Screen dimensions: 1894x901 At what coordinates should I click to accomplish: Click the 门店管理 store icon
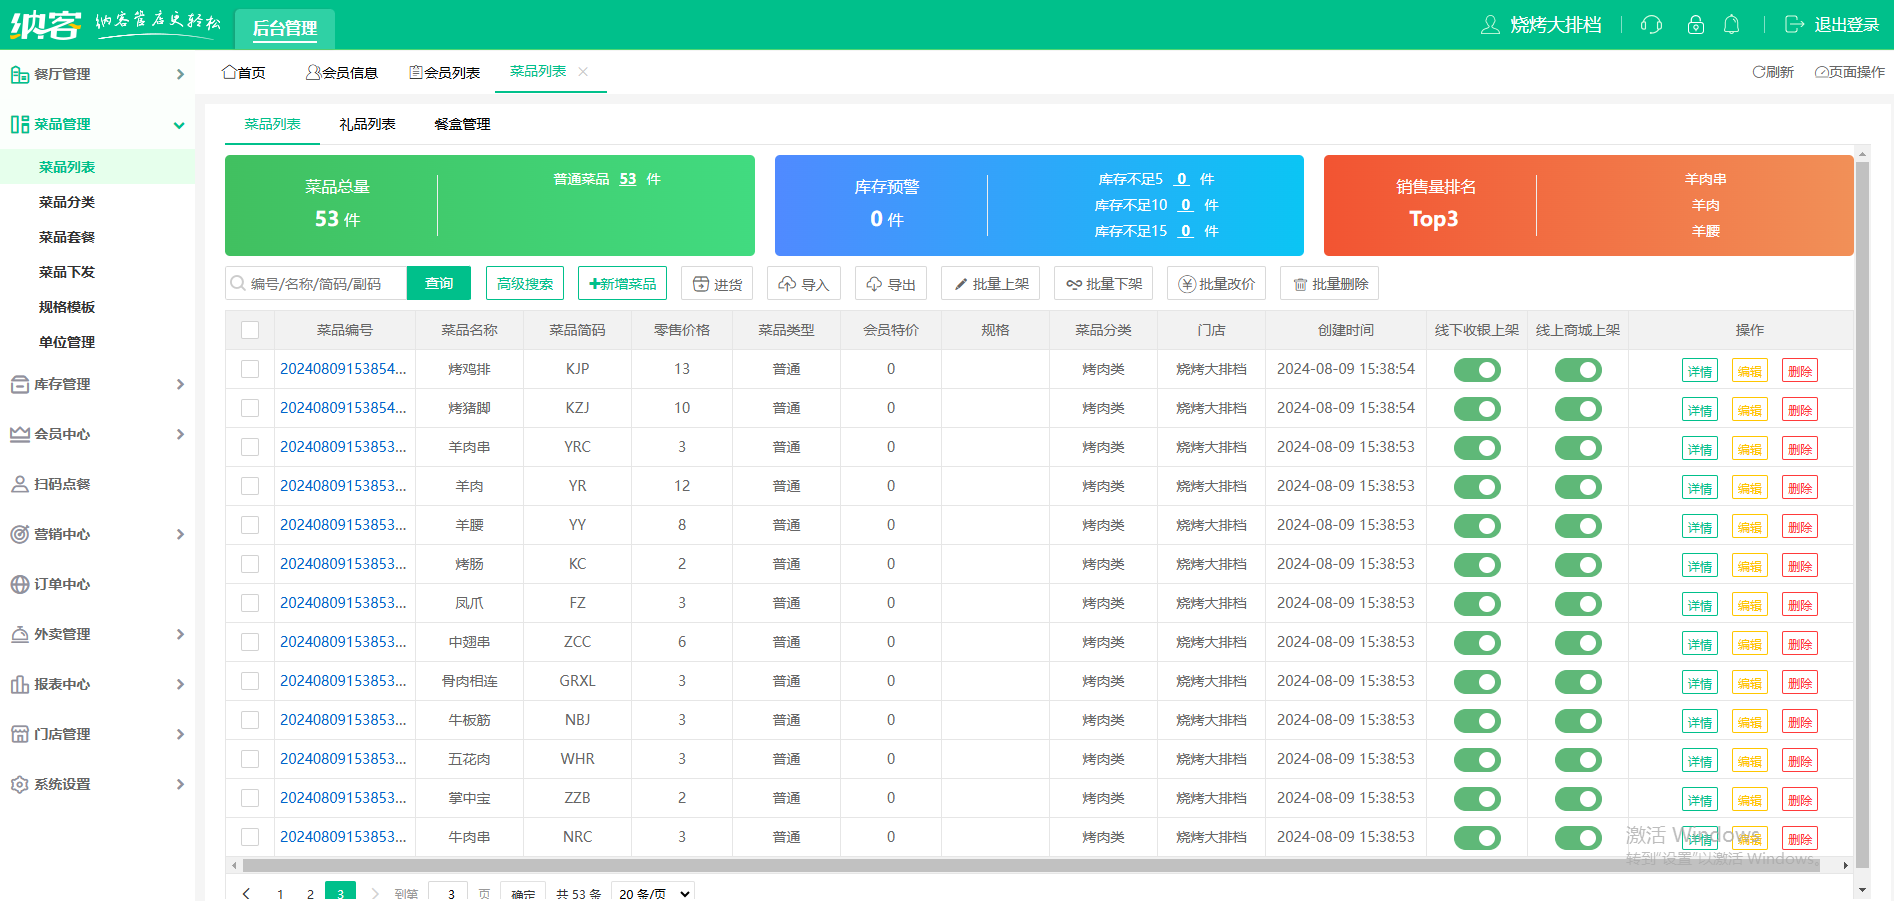19,734
